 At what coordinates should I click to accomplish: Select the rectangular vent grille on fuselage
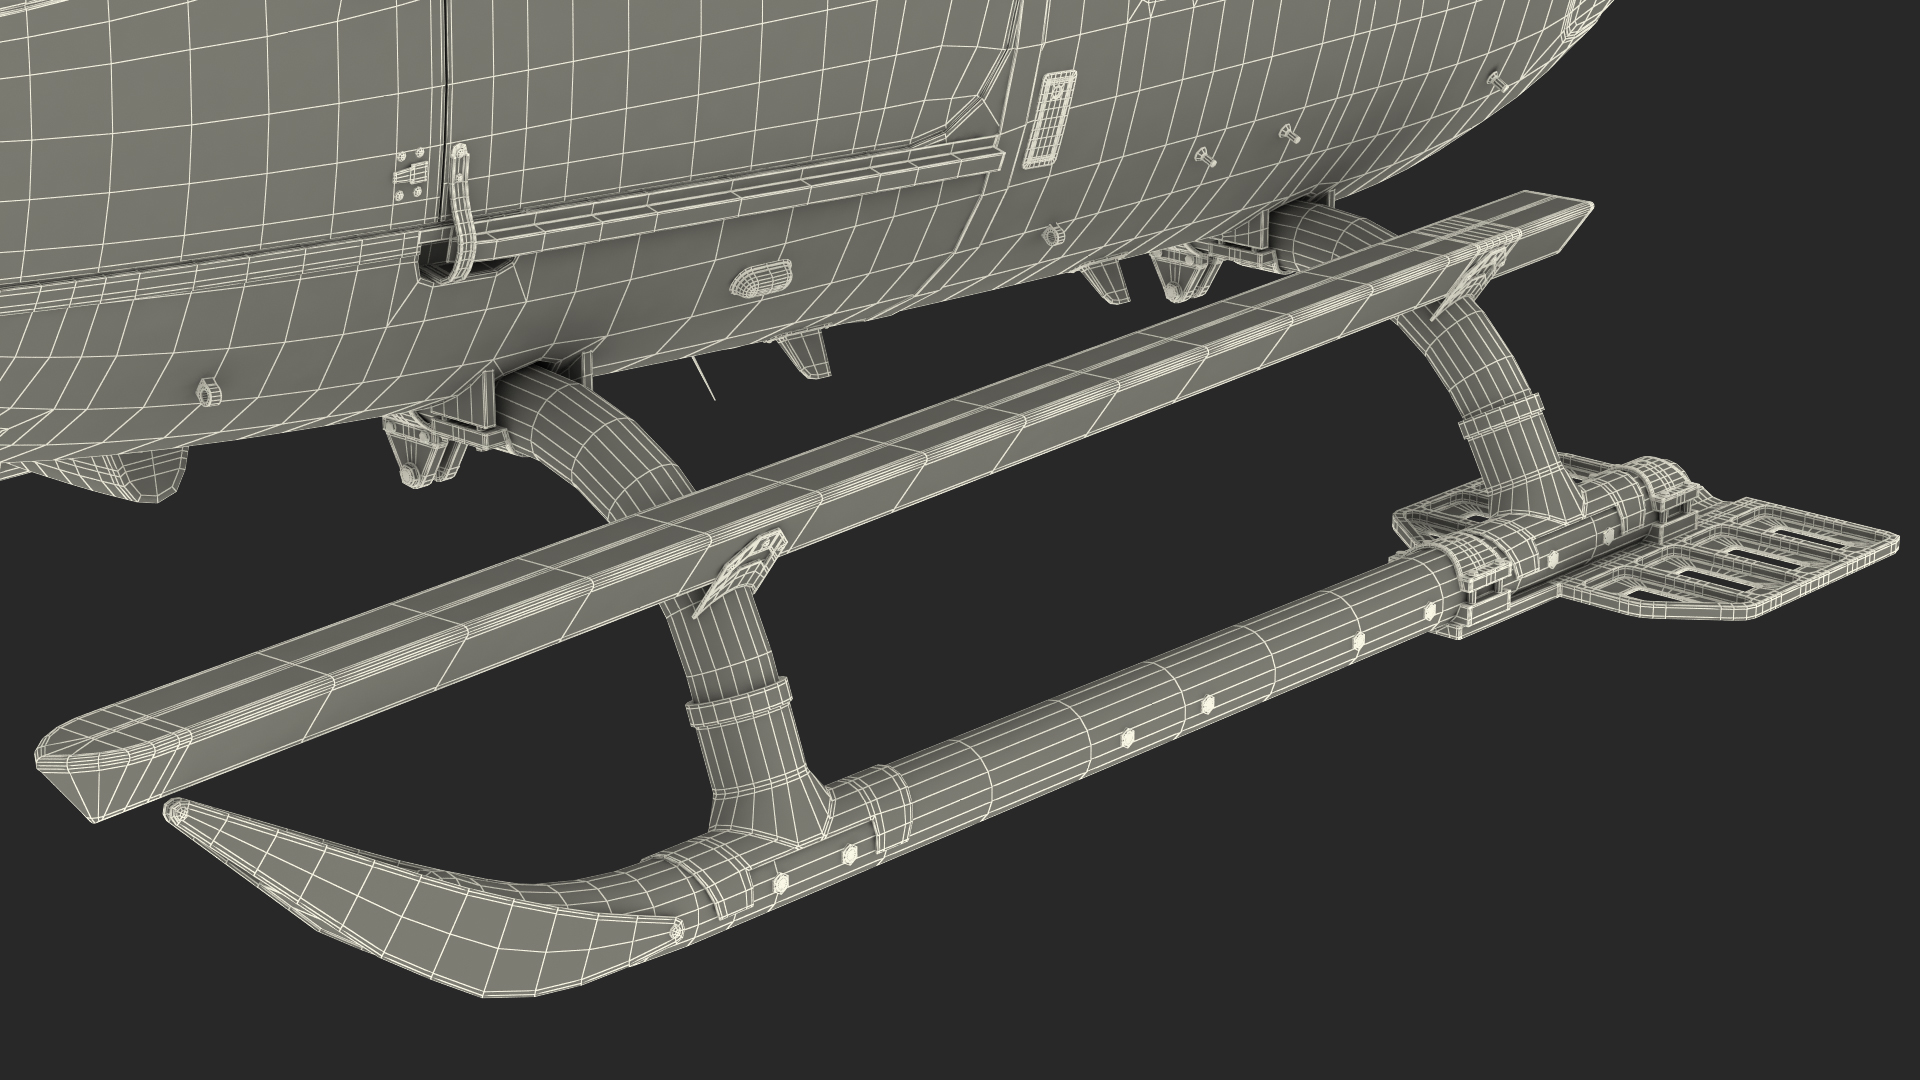click(1048, 119)
